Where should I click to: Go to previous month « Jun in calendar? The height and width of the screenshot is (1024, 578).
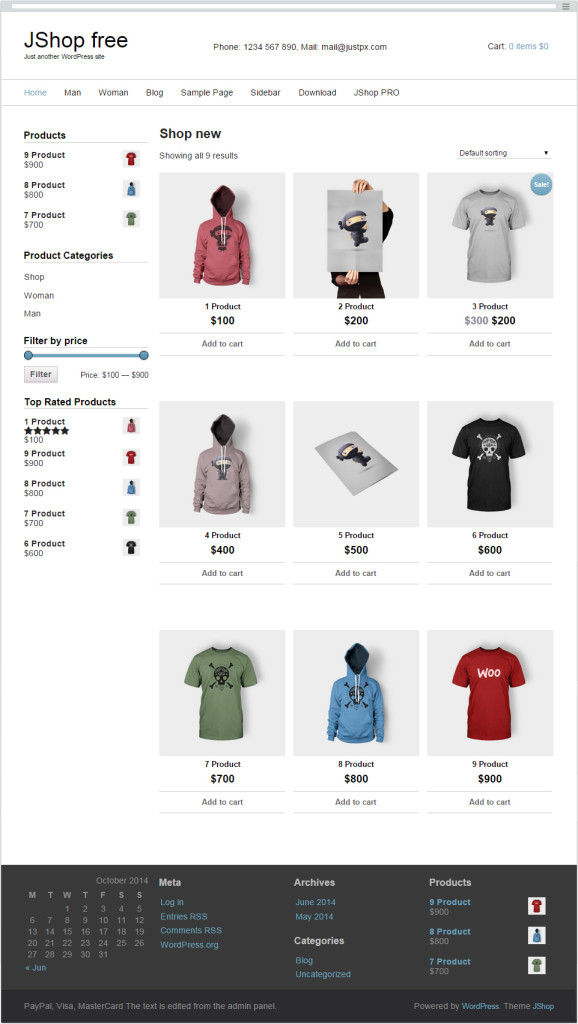click(35, 967)
